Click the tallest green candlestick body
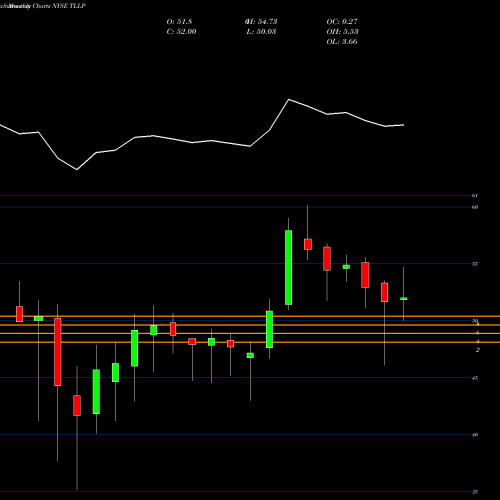The height and width of the screenshot is (500, 500). point(288,267)
